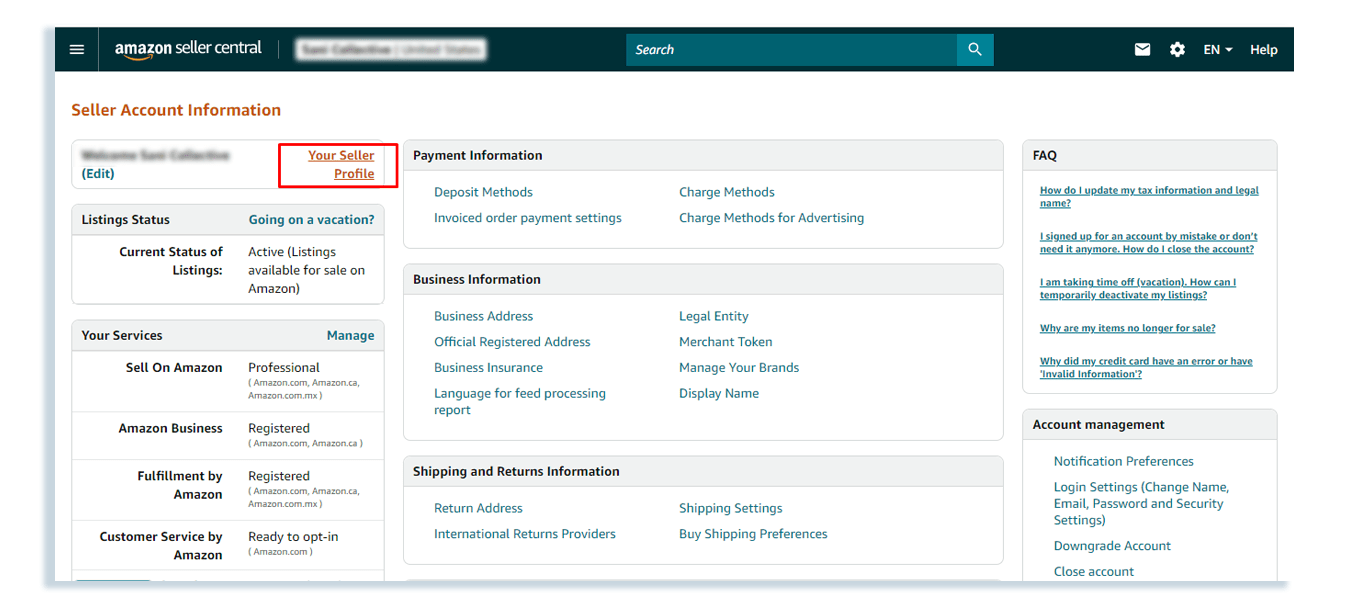This screenshot has height=606, width=1349.
Task: Open Going on a vacation? link
Action: click(x=311, y=220)
